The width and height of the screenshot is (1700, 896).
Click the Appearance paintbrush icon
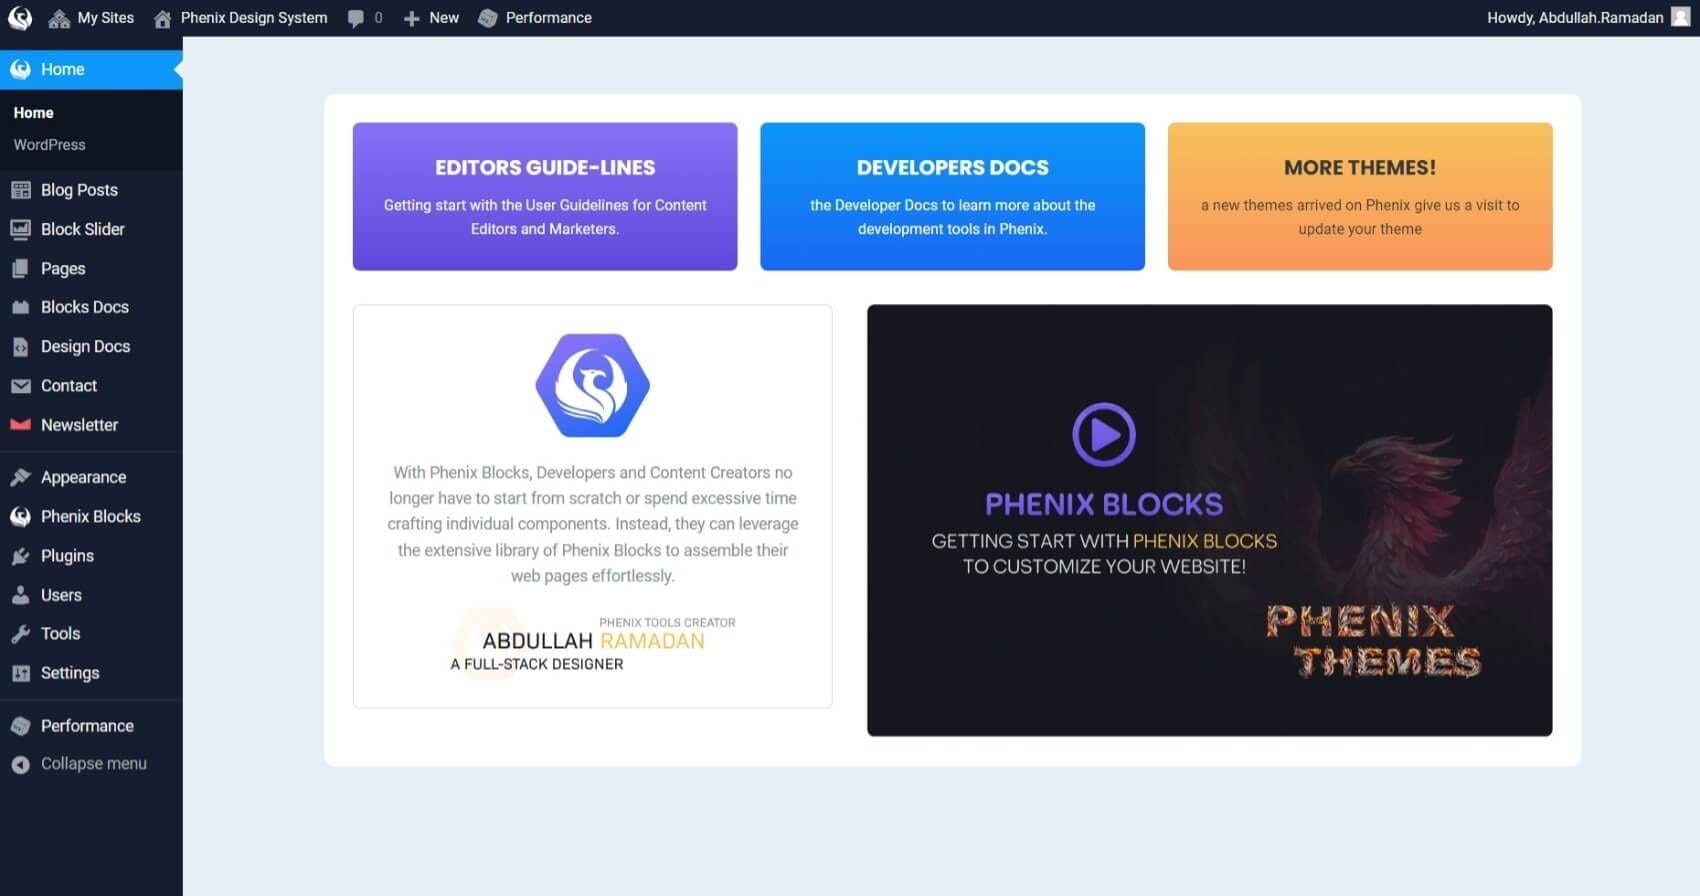(x=21, y=477)
